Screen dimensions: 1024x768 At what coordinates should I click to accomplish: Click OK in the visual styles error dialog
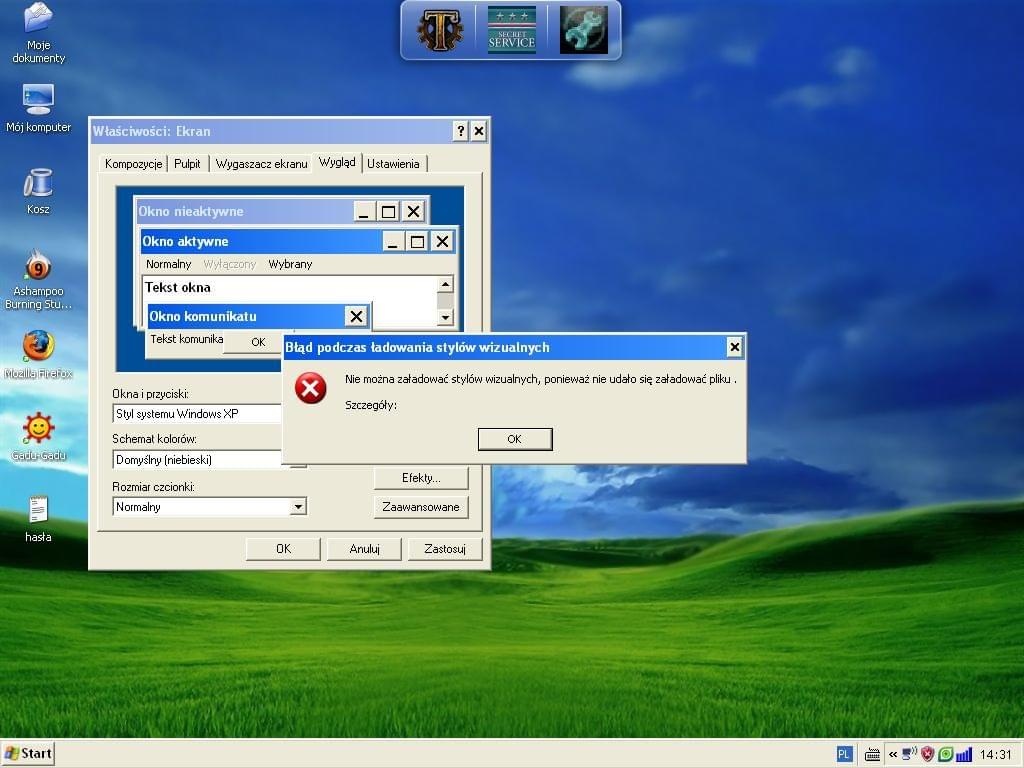coord(515,439)
